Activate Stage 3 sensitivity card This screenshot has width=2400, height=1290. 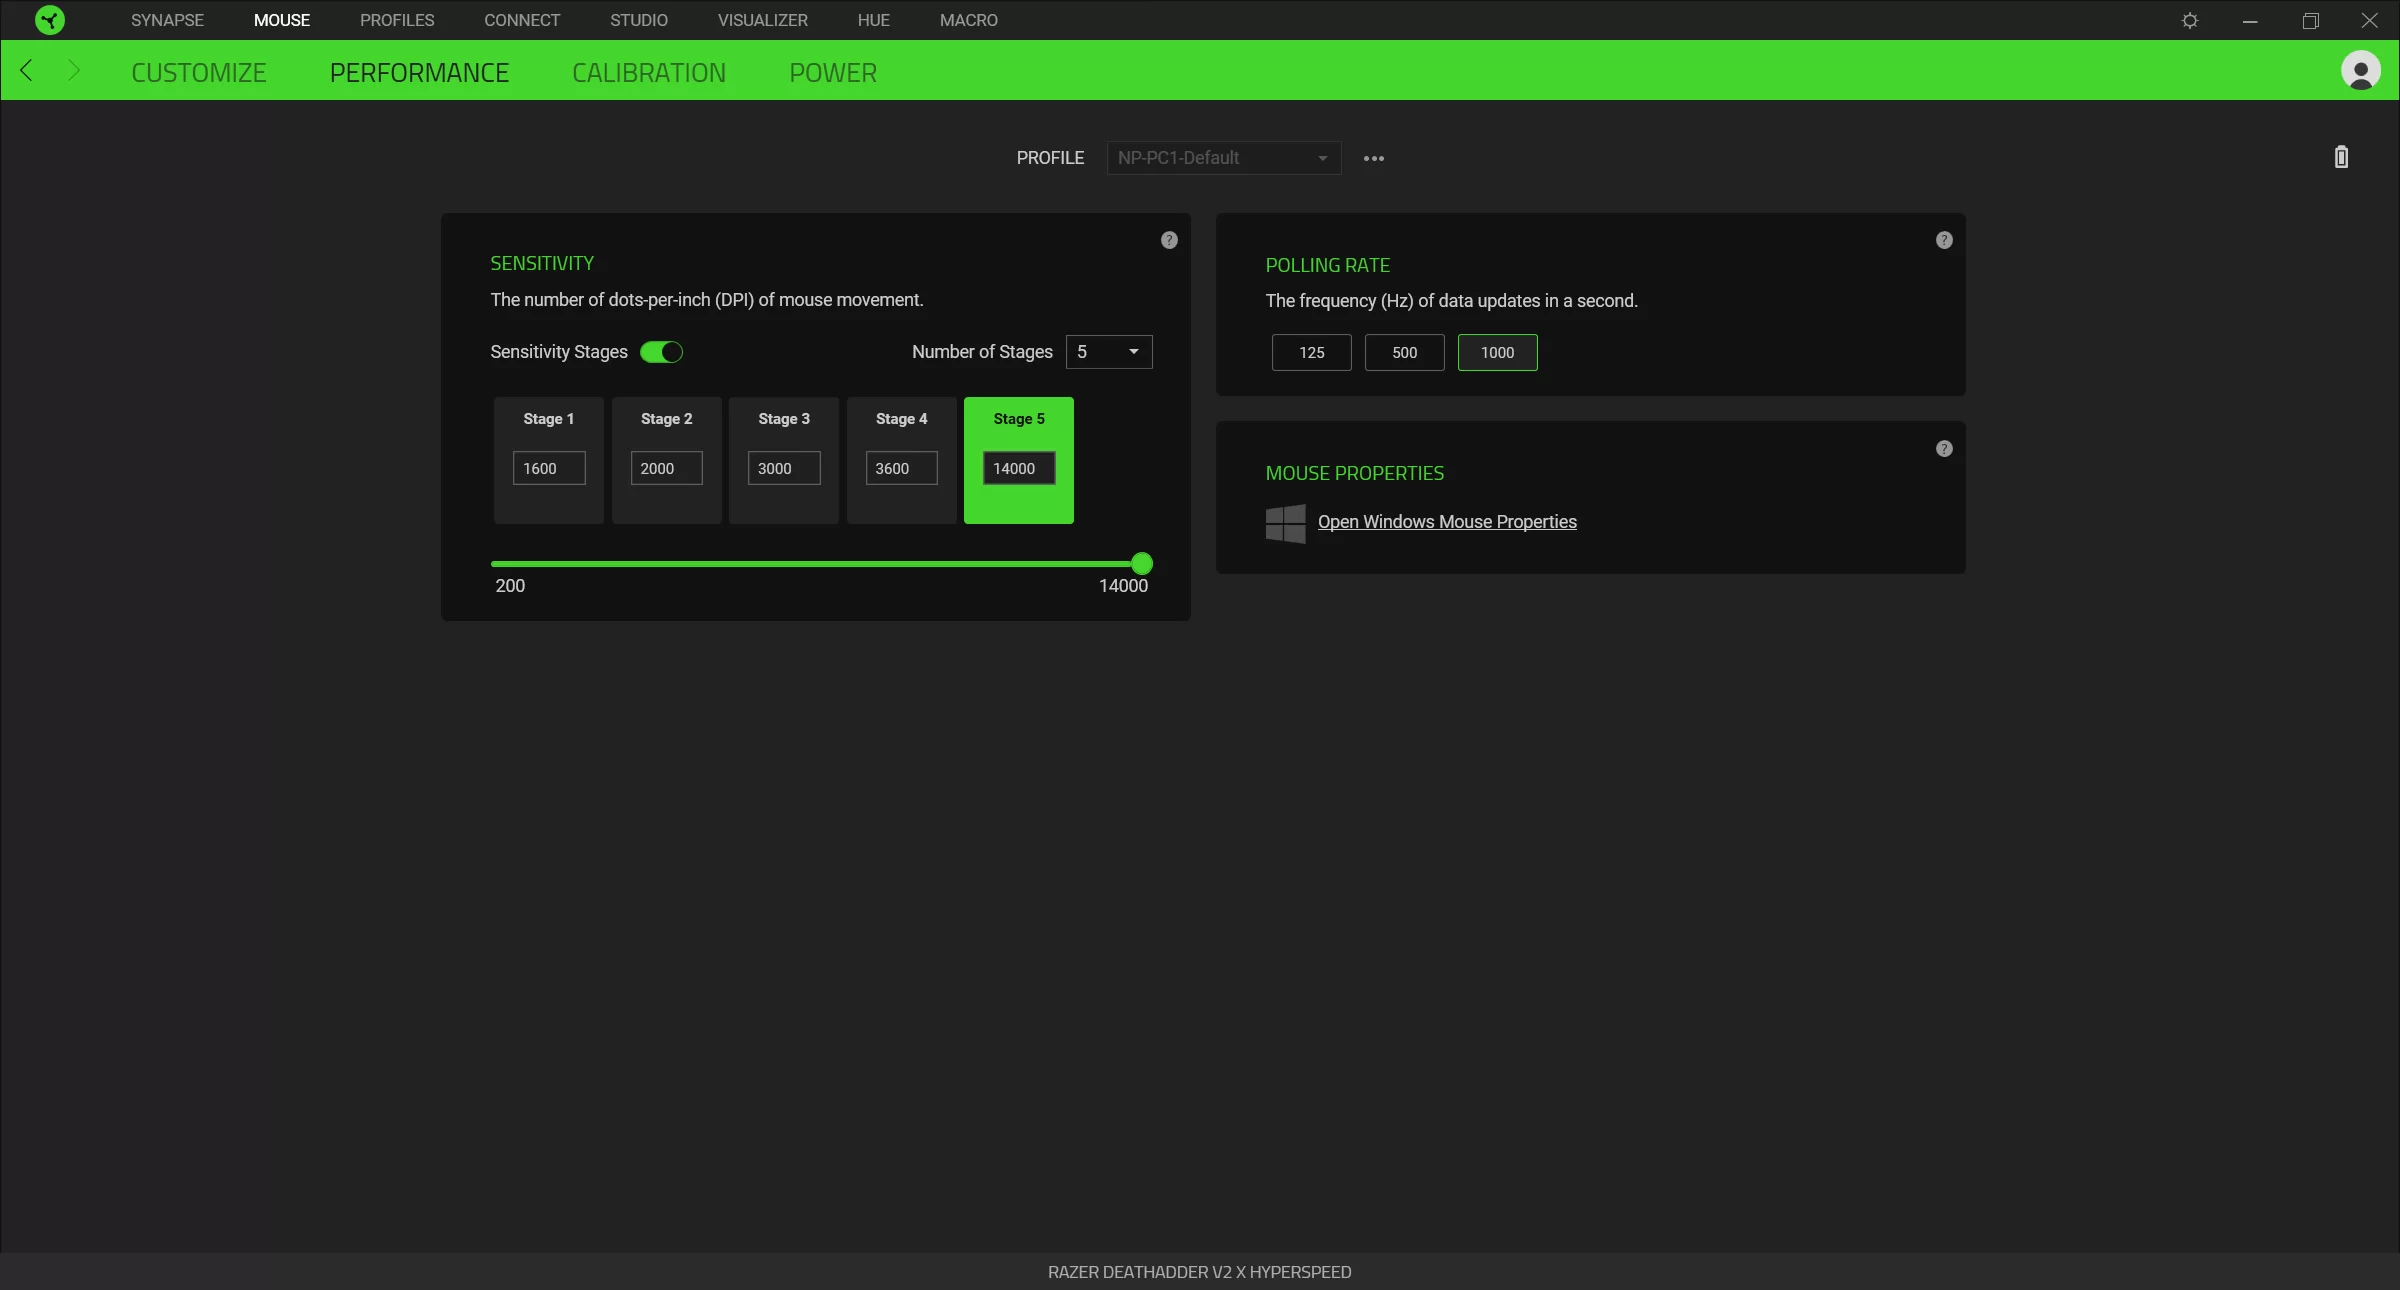click(784, 460)
